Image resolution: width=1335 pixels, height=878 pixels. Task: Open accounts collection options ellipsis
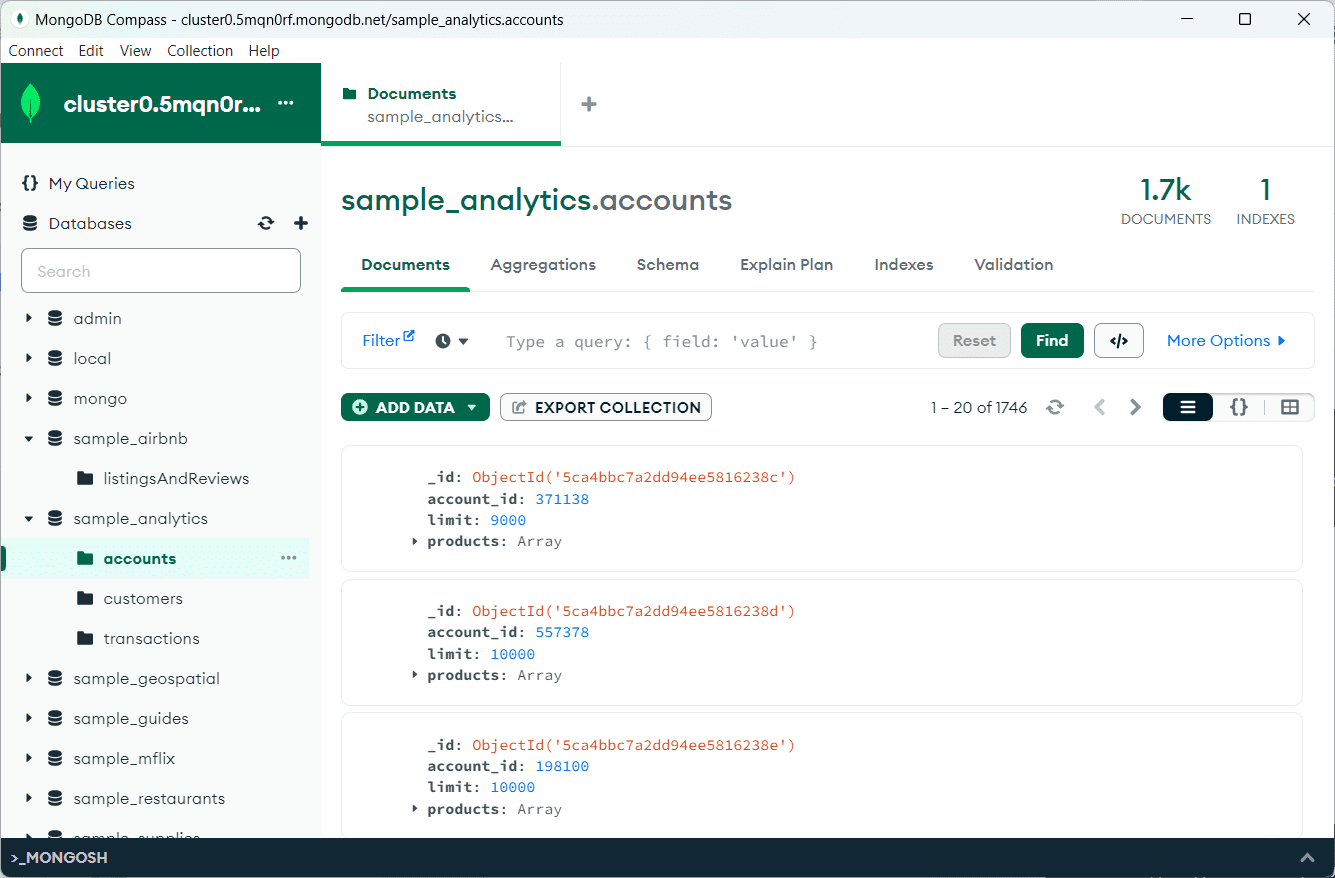[x=289, y=558]
